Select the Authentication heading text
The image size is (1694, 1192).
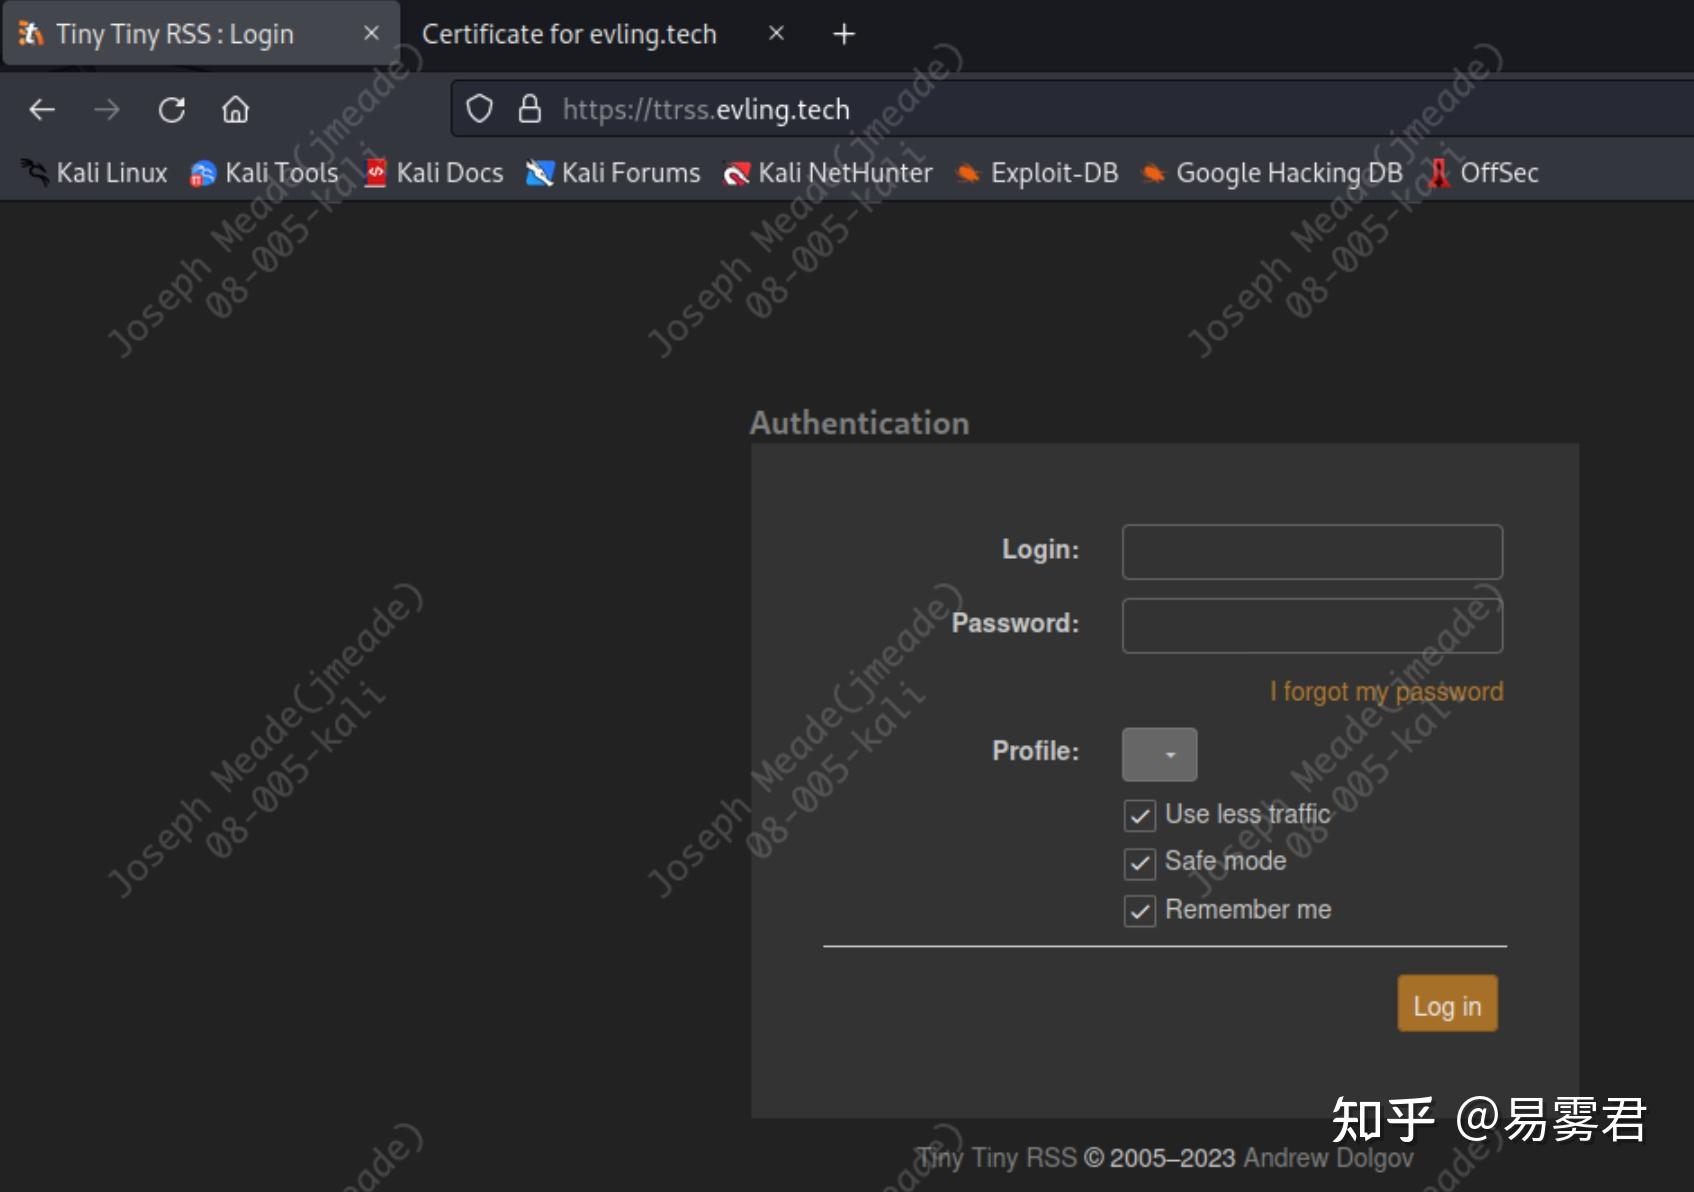[x=860, y=422]
